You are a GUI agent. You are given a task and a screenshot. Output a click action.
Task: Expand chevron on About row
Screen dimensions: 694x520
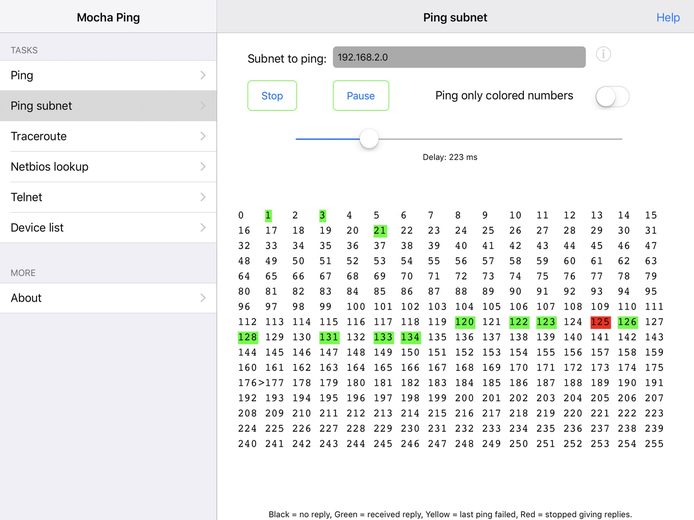pyautogui.click(x=203, y=298)
